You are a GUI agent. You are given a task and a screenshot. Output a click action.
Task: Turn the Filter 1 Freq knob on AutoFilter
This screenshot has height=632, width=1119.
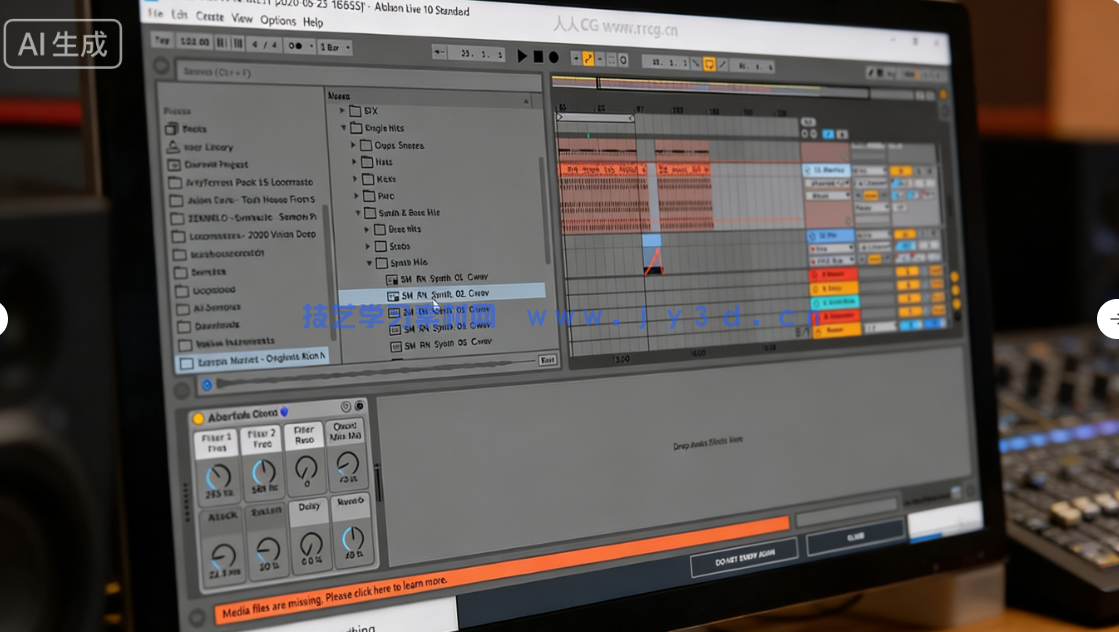(218, 474)
